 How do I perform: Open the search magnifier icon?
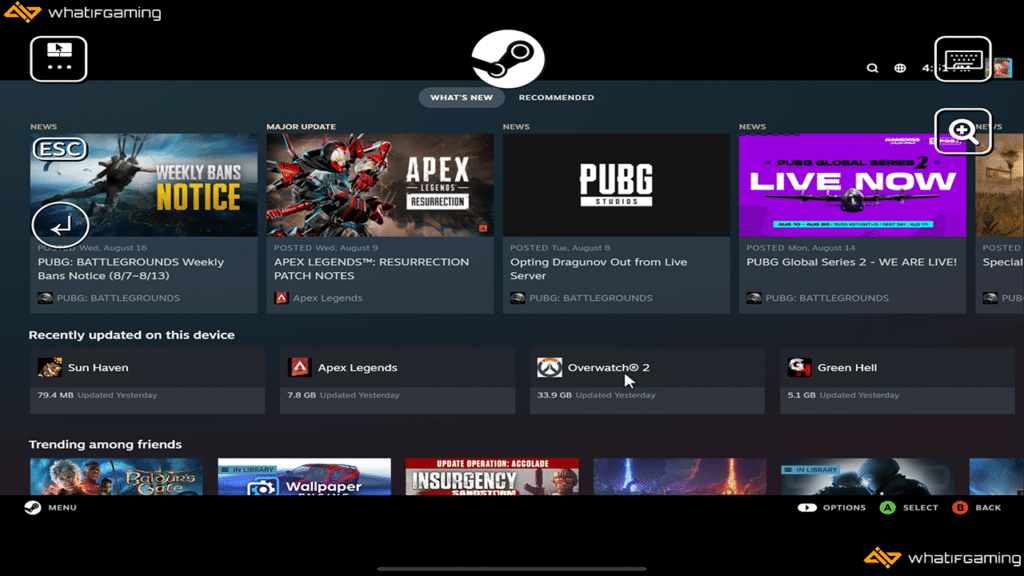coord(872,68)
